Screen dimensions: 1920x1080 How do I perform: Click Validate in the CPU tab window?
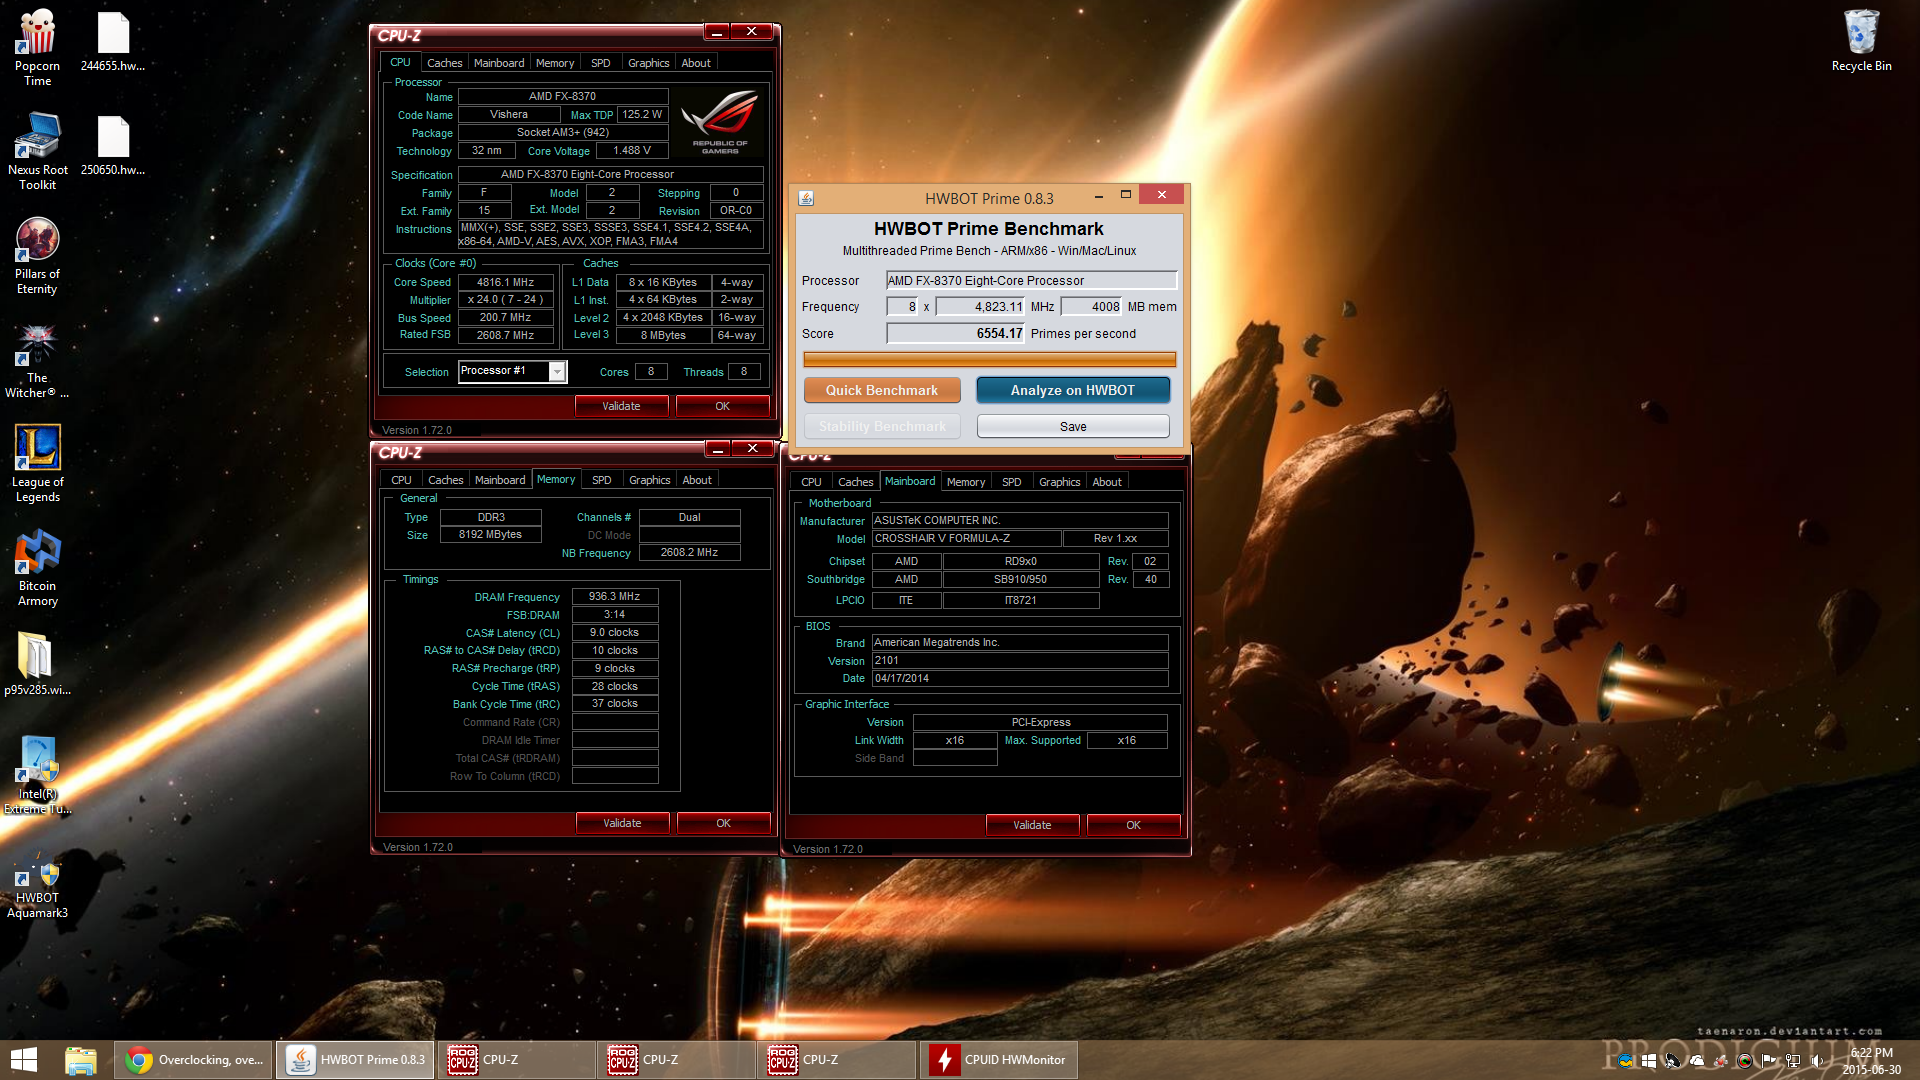click(x=621, y=406)
